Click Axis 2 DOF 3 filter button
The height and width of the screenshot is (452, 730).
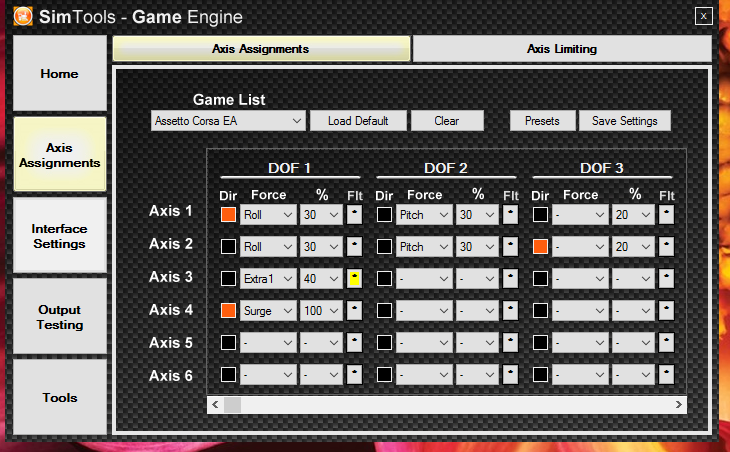pos(666,246)
